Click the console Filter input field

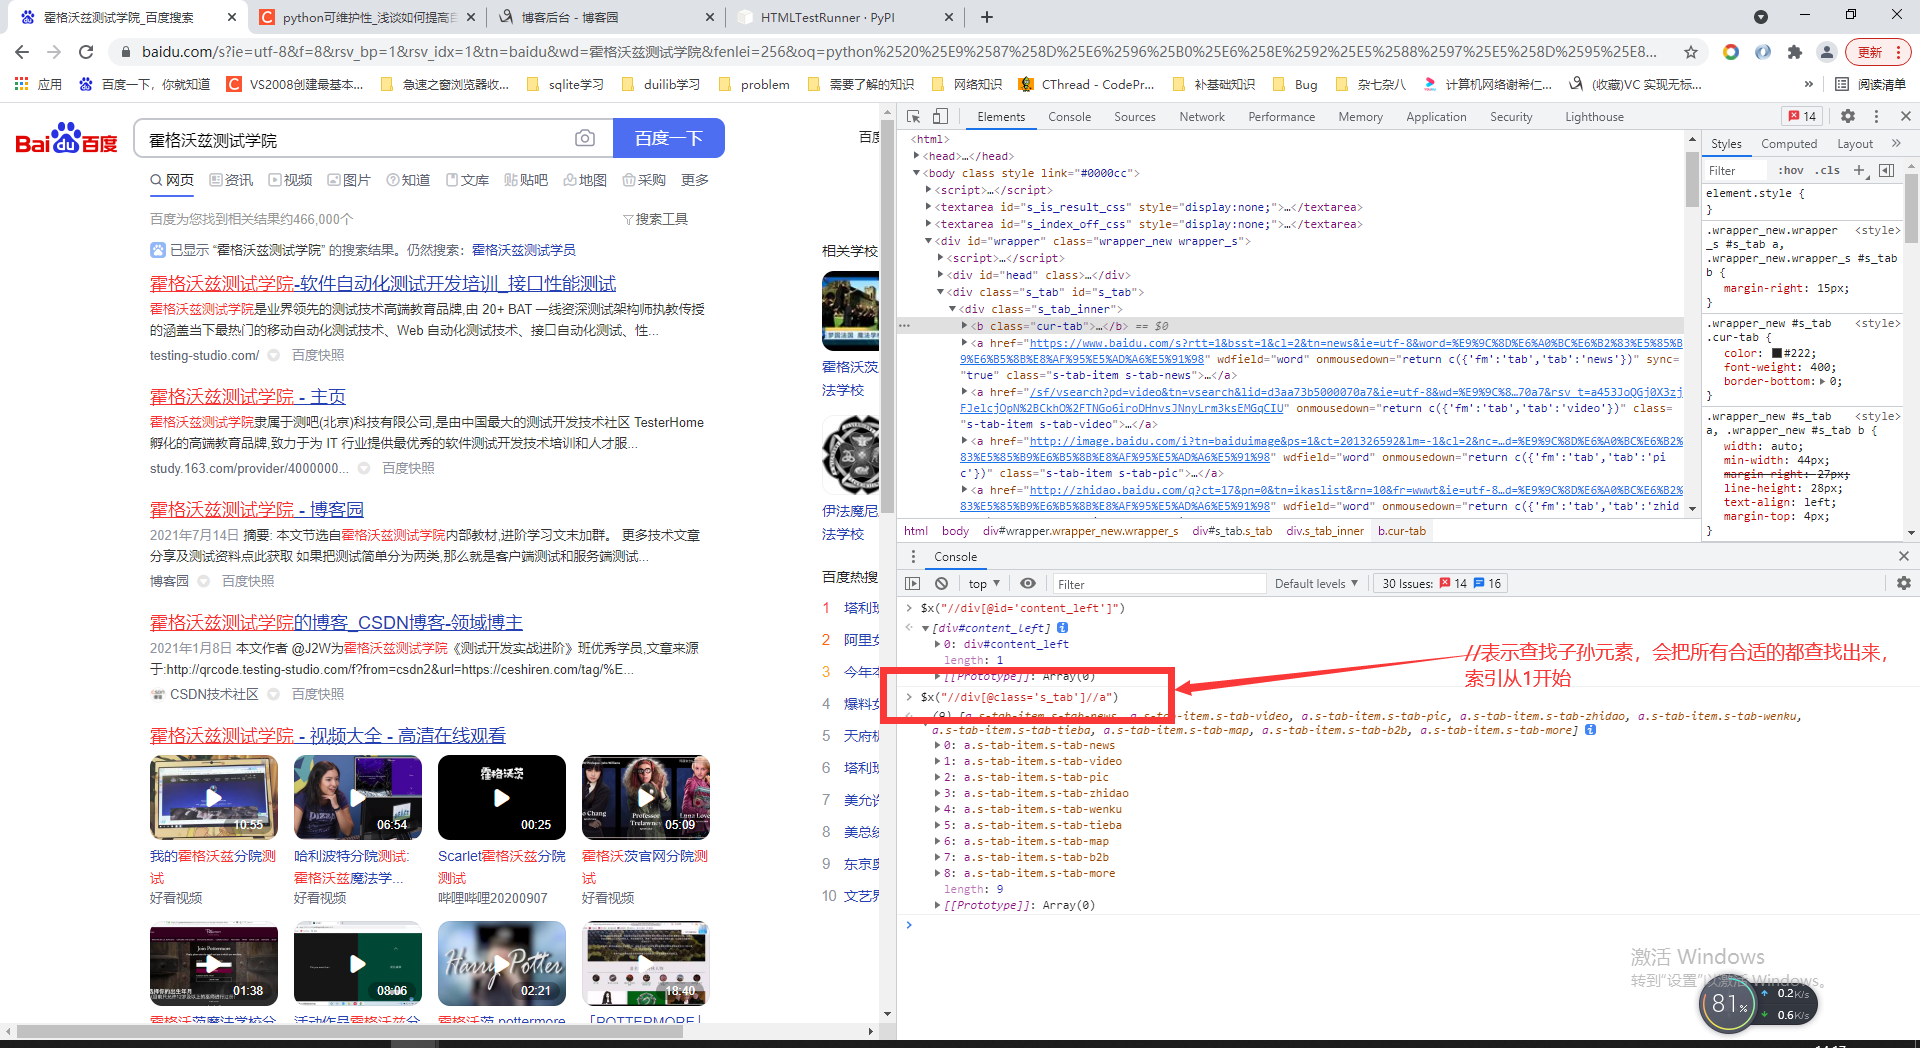click(1158, 584)
